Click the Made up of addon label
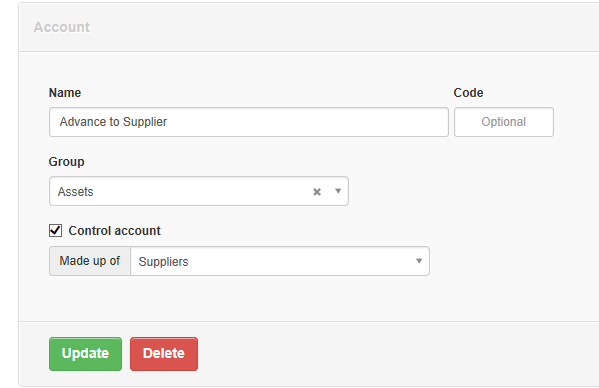The height and width of the screenshot is (388, 599). point(90,261)
